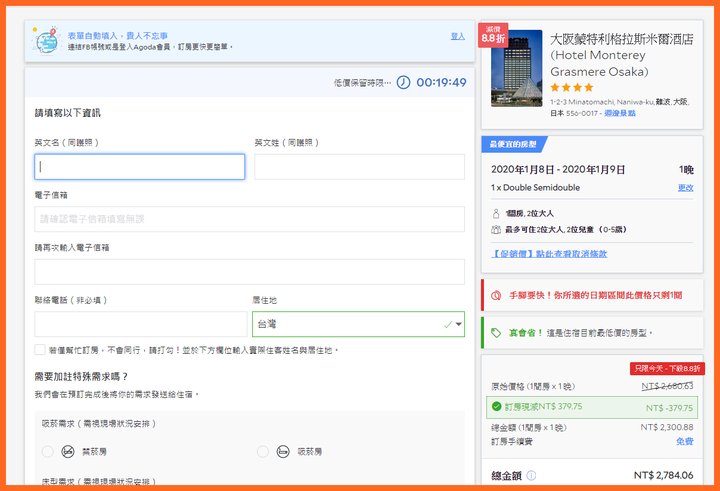This screenshot has height=491, width=720.
Task: Click the dropdown arrow in 居住地 field
Action: pyautogui.click(x=458, y=324)
